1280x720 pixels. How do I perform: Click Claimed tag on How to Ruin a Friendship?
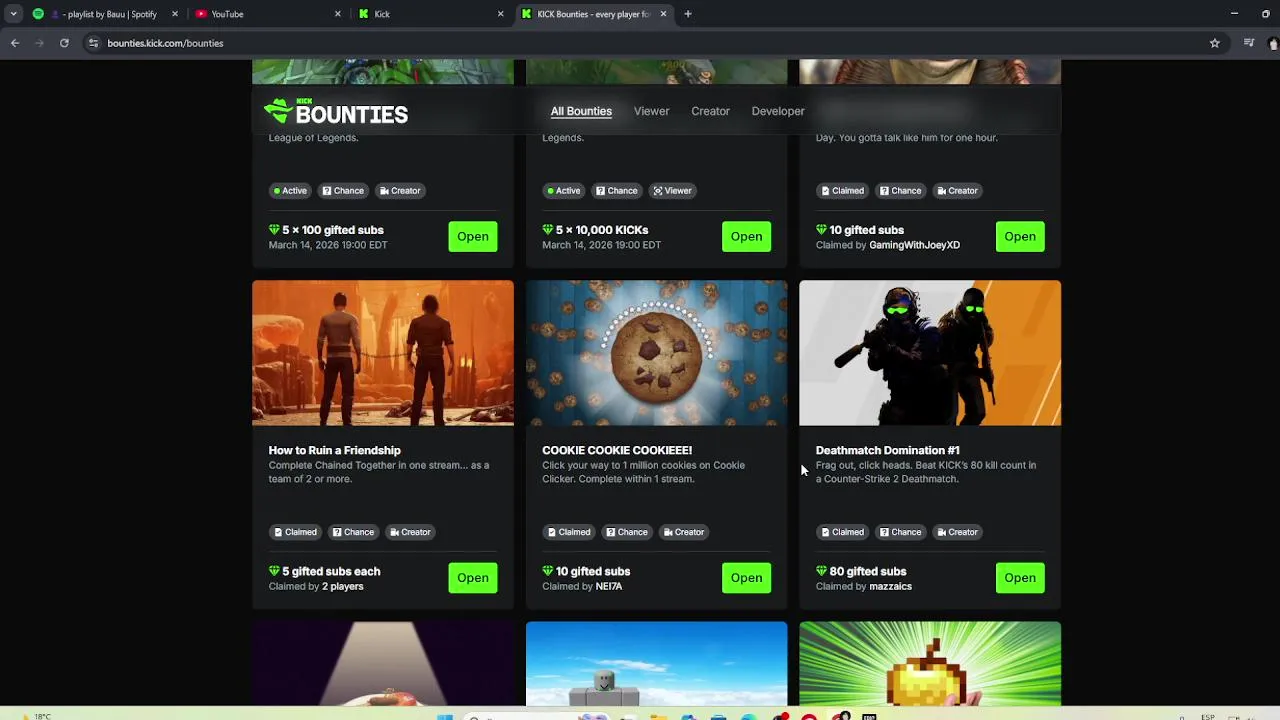[x=295, y=532]
